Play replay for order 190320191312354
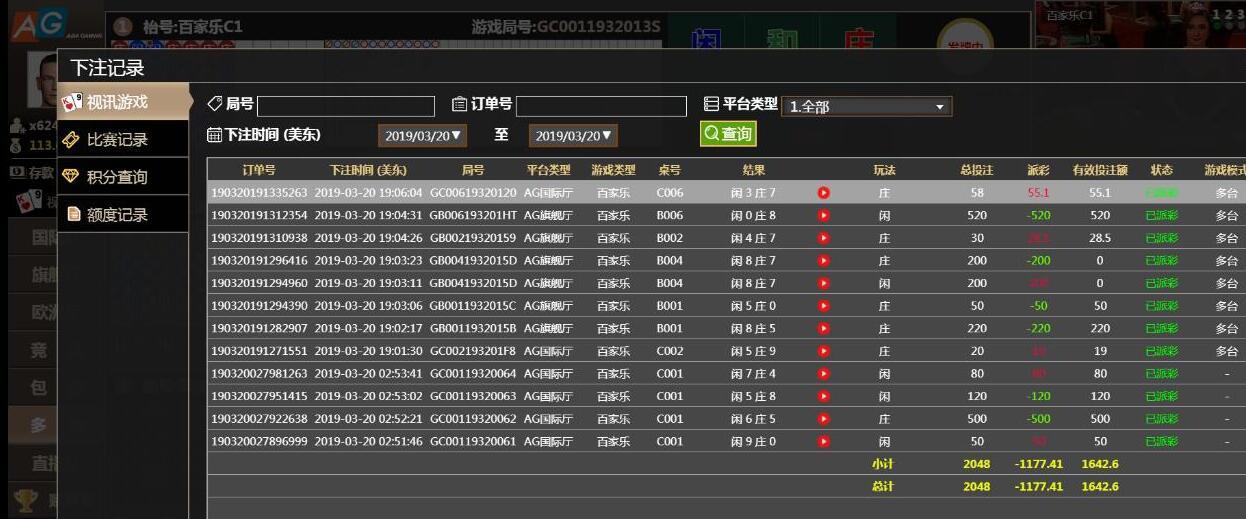This screenshot has width=1246, height=519. pos(824,215)
